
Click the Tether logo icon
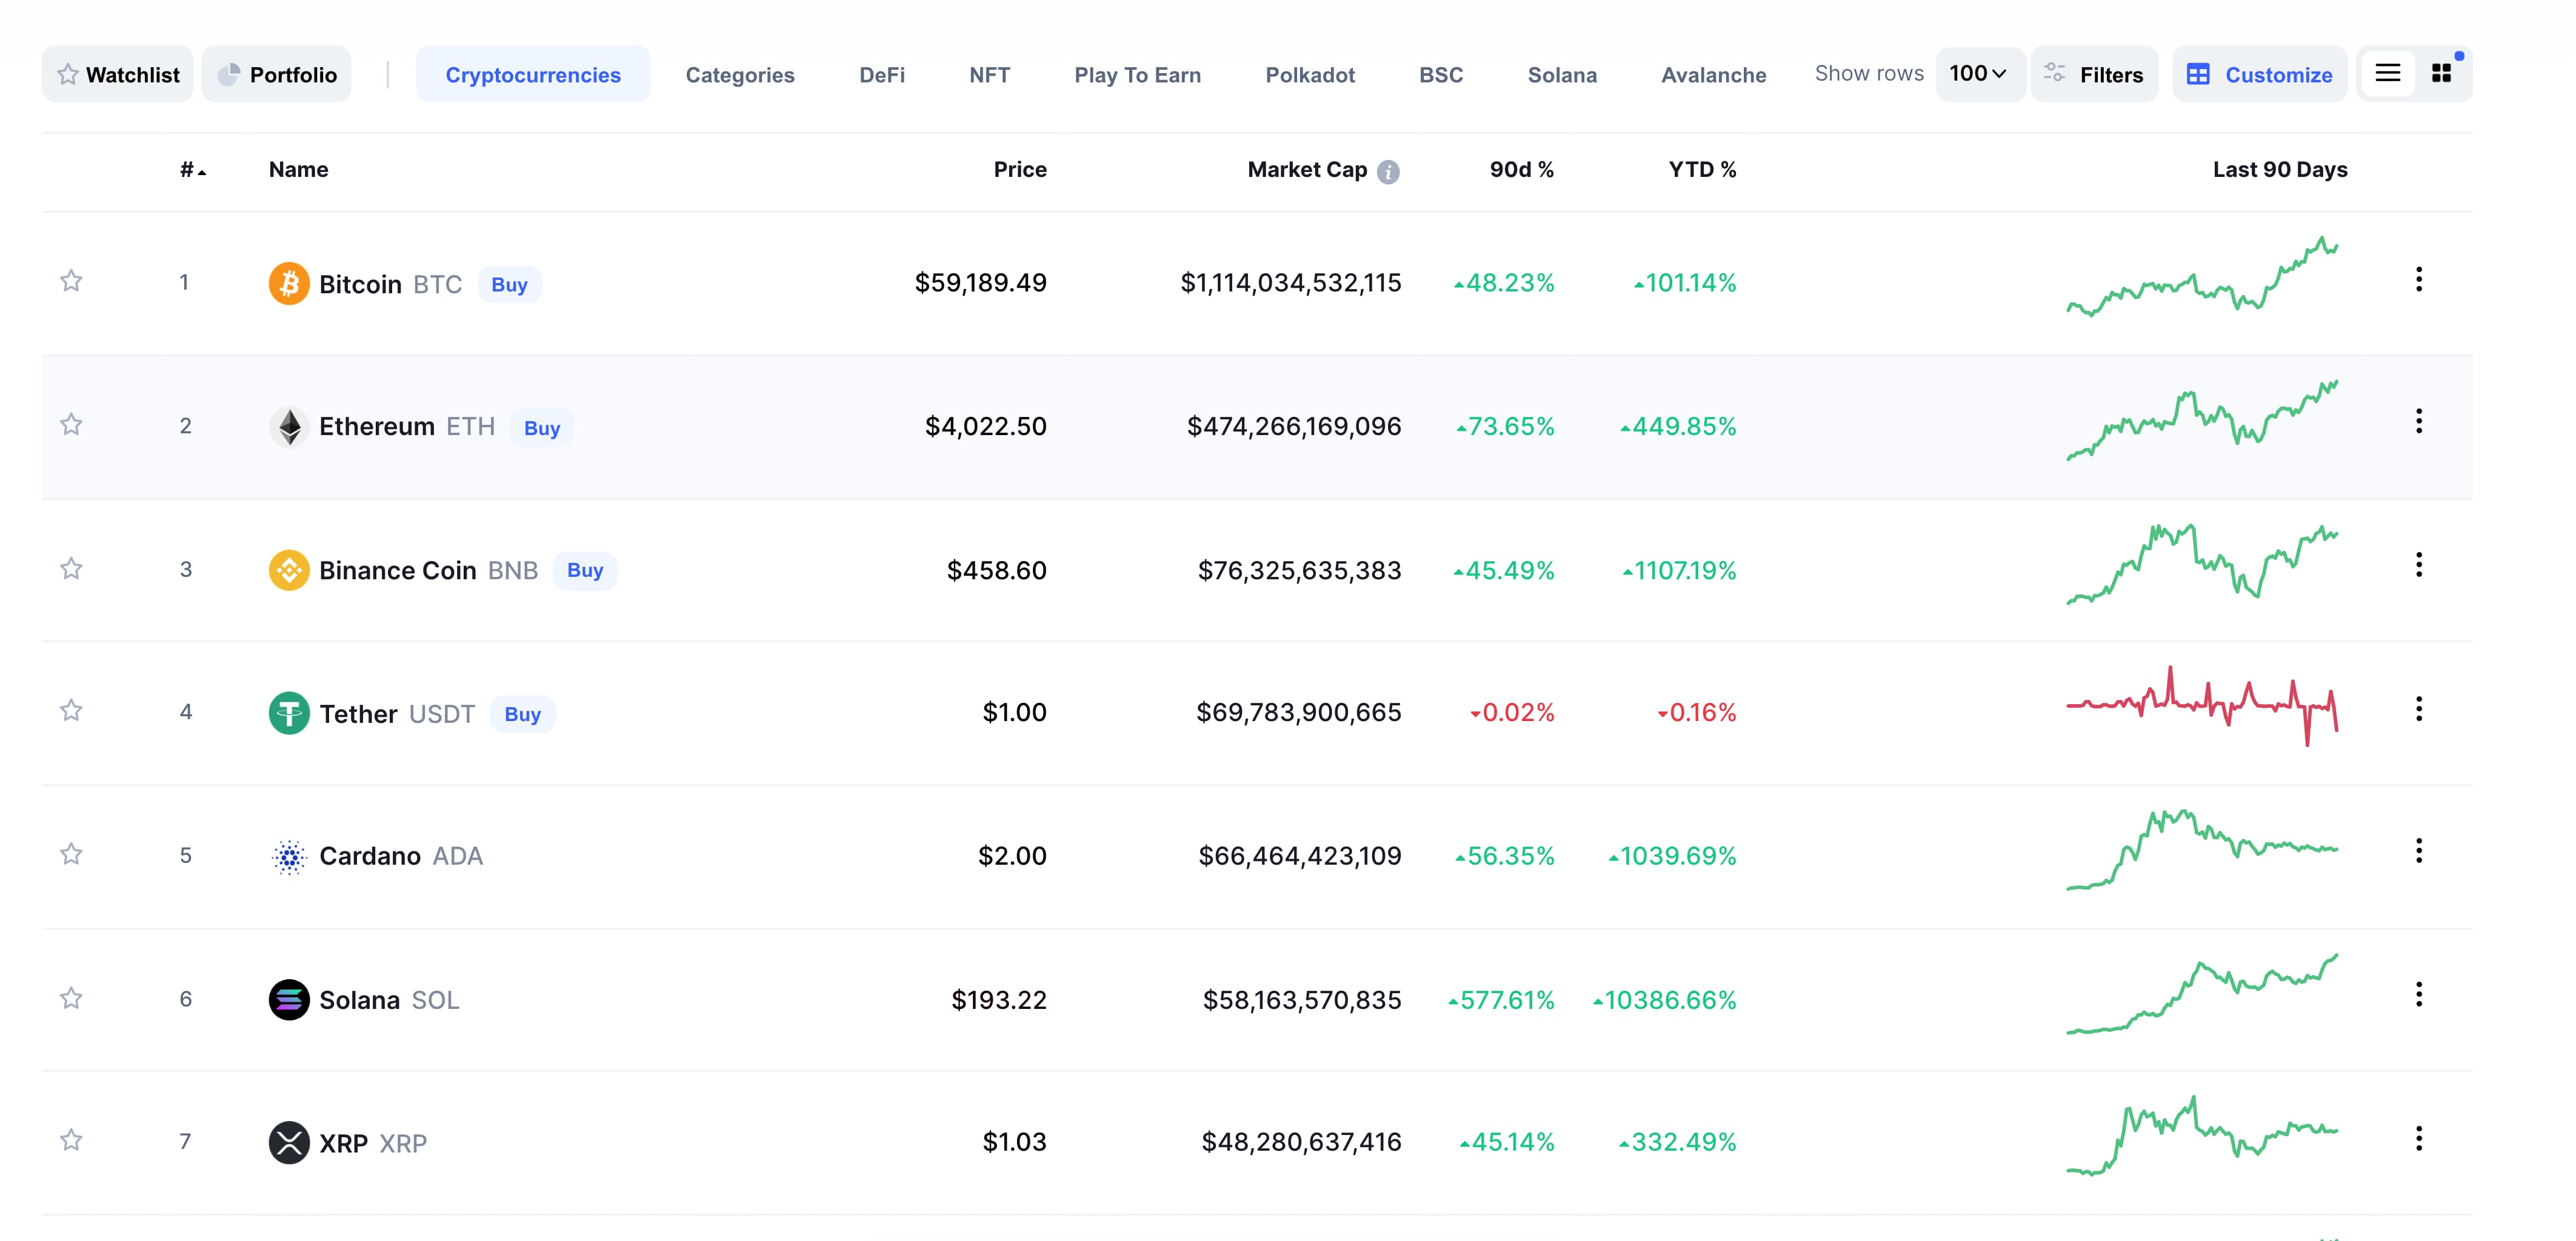(289, 713)
